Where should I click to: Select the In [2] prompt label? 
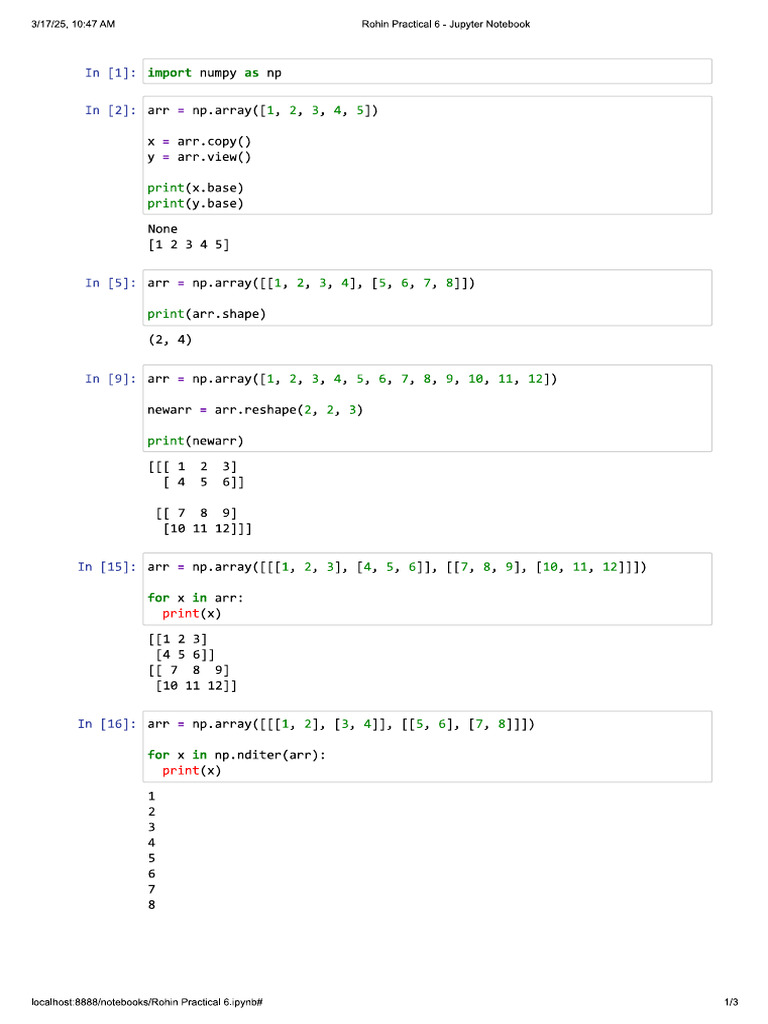110,110
